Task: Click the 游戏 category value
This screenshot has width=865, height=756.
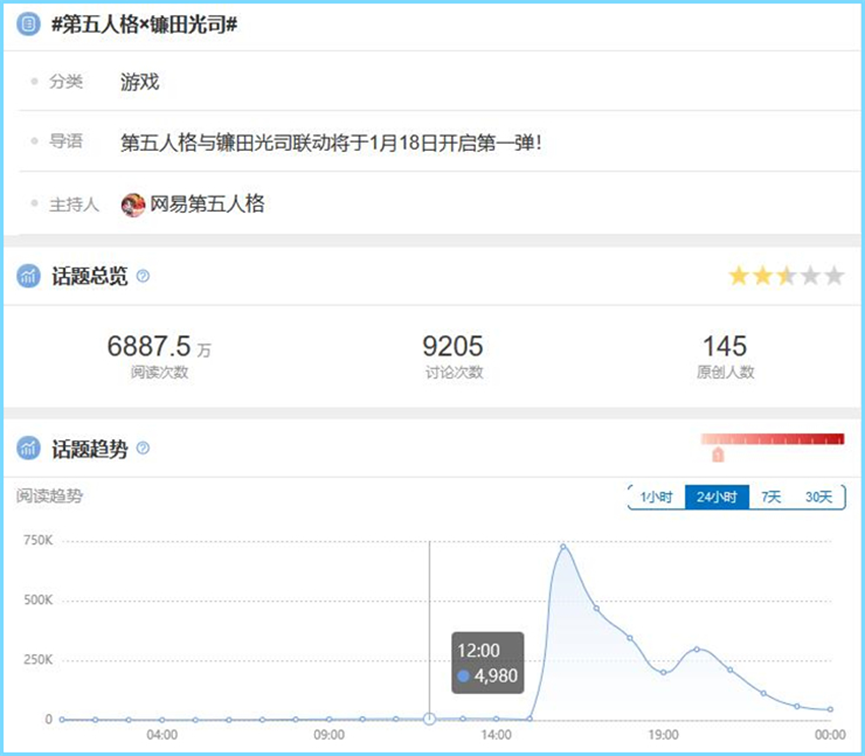Action: click(139, 82)
